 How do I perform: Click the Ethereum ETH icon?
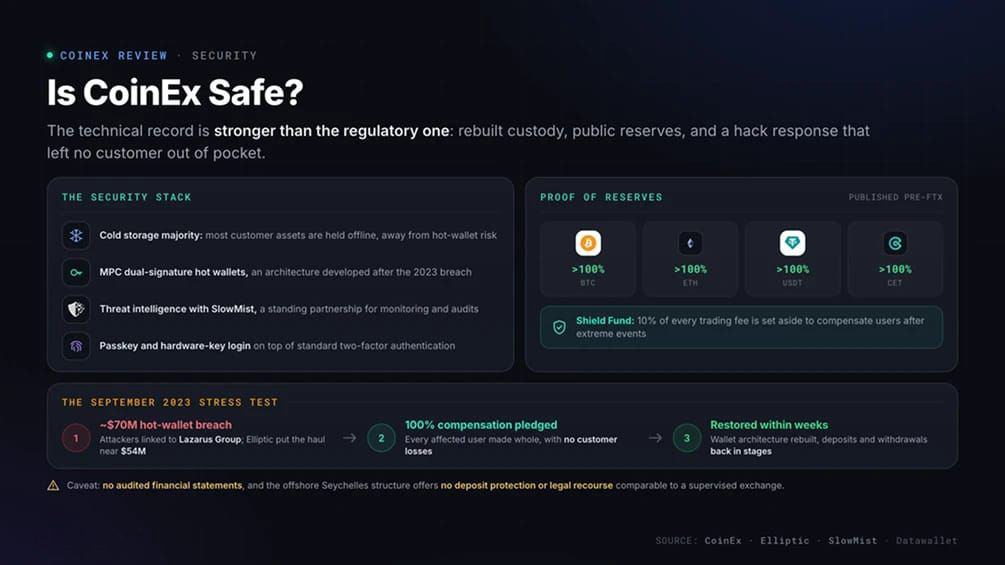pos(690,243)
